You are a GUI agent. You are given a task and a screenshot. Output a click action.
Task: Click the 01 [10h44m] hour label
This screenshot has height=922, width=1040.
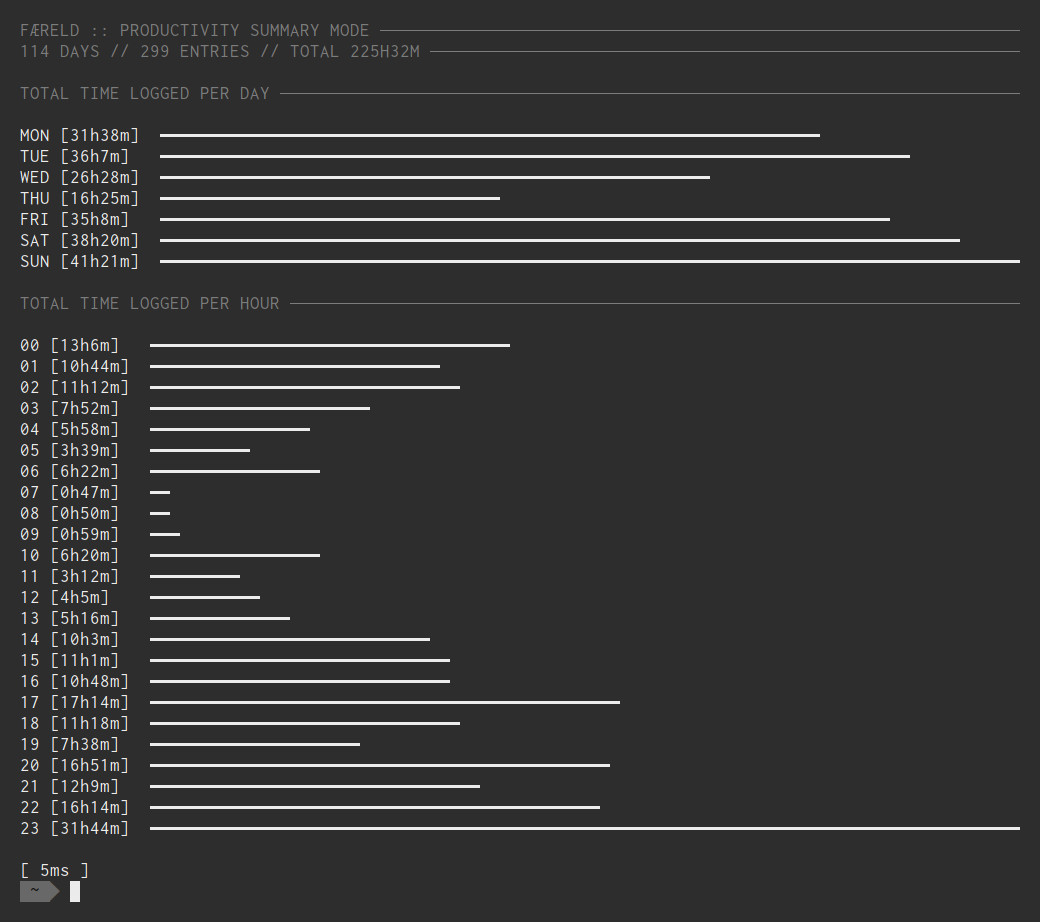(74, 367)
